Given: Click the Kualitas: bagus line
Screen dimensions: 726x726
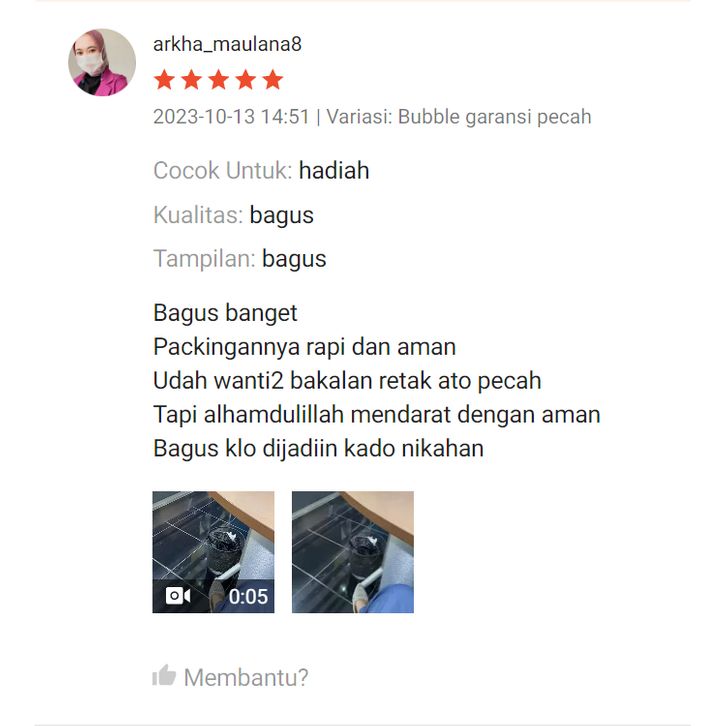Looking at the screenshot, I should tap(233, 215).
